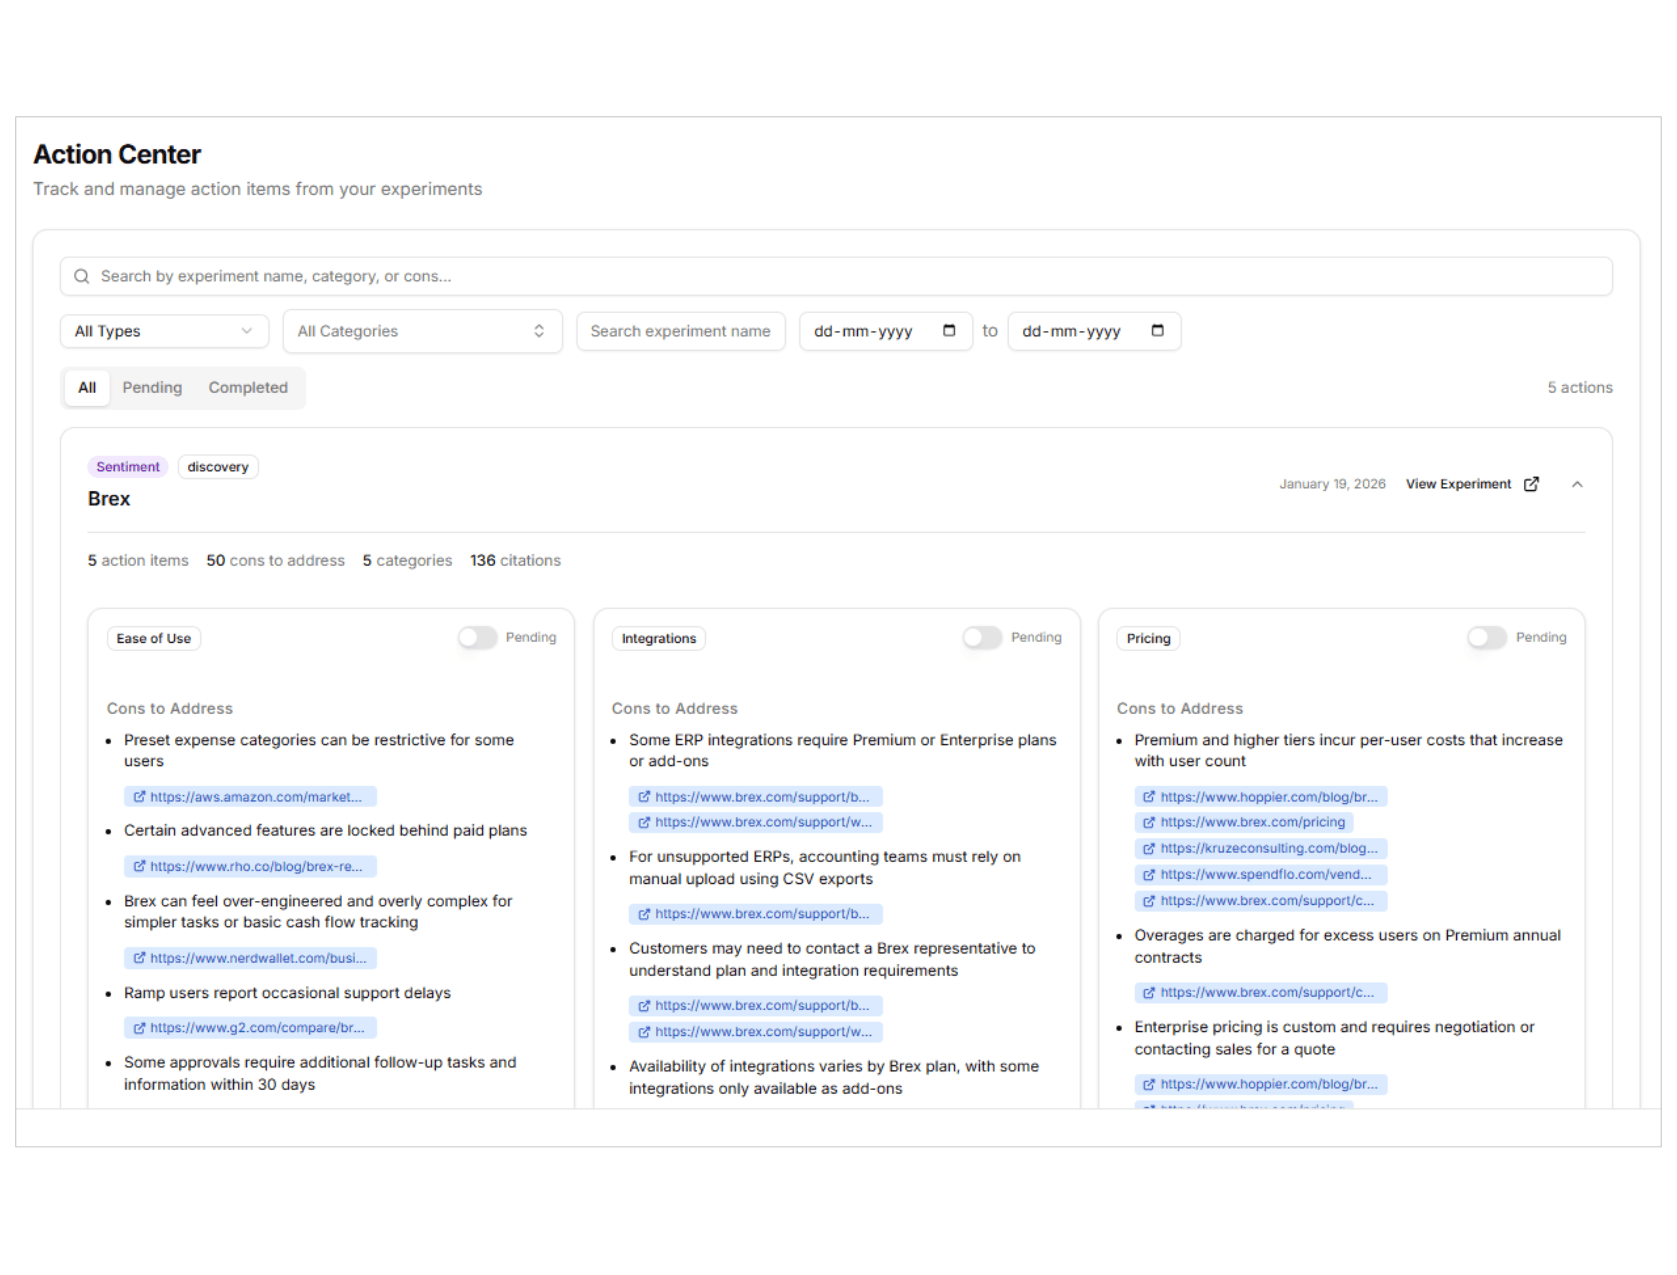Type in the Search experiment name field
This screenshot has height=1275, width=1677.
click(681, 330)
